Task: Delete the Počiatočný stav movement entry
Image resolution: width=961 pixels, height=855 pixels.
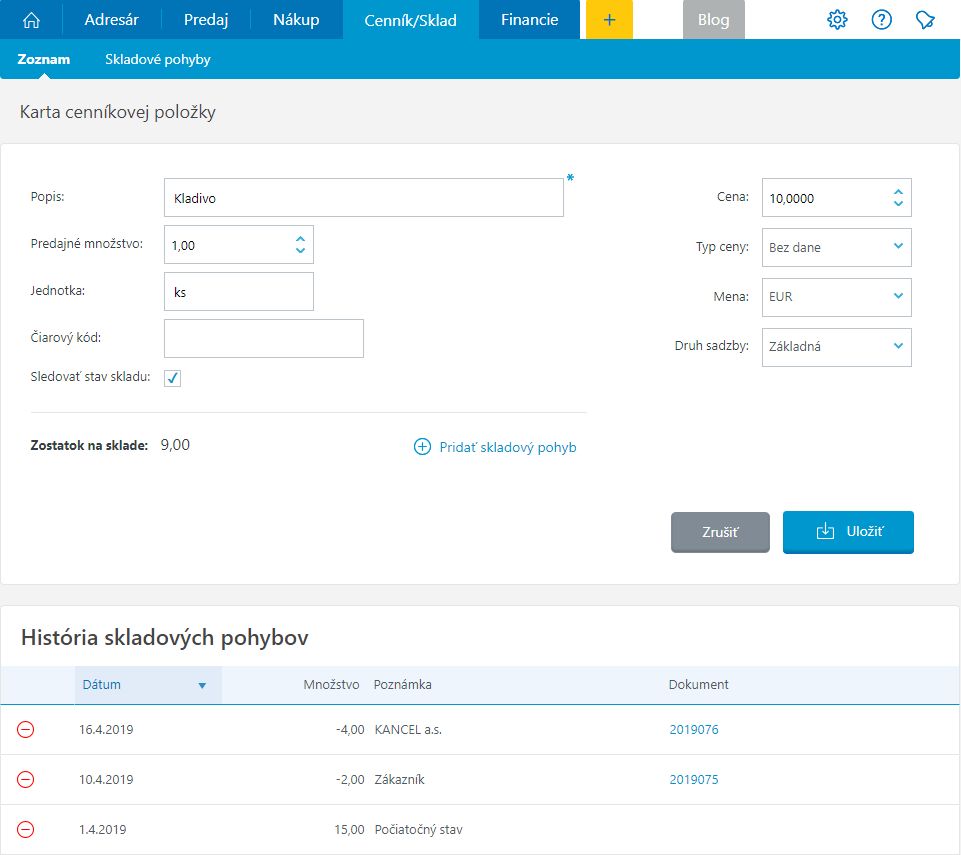Action: tap(26, 830)
